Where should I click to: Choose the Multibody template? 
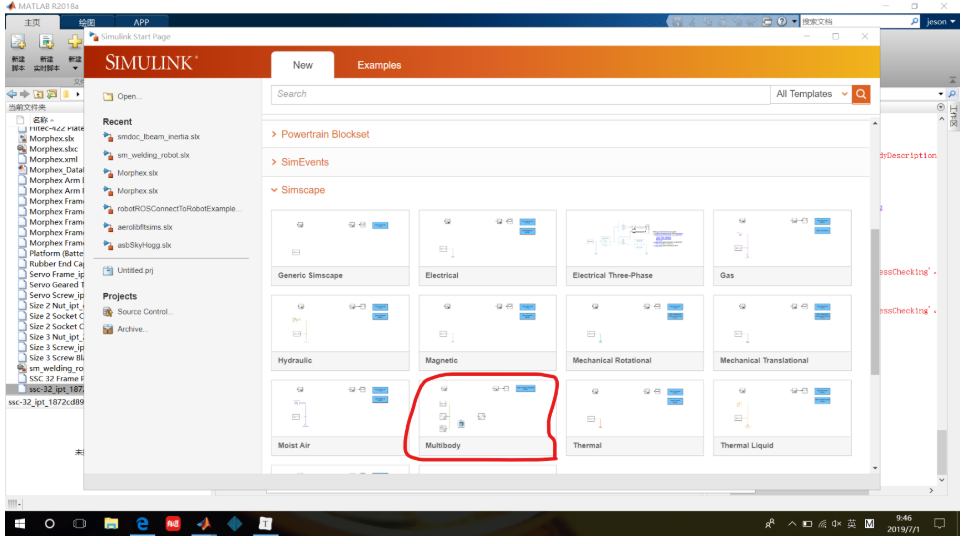488,418
